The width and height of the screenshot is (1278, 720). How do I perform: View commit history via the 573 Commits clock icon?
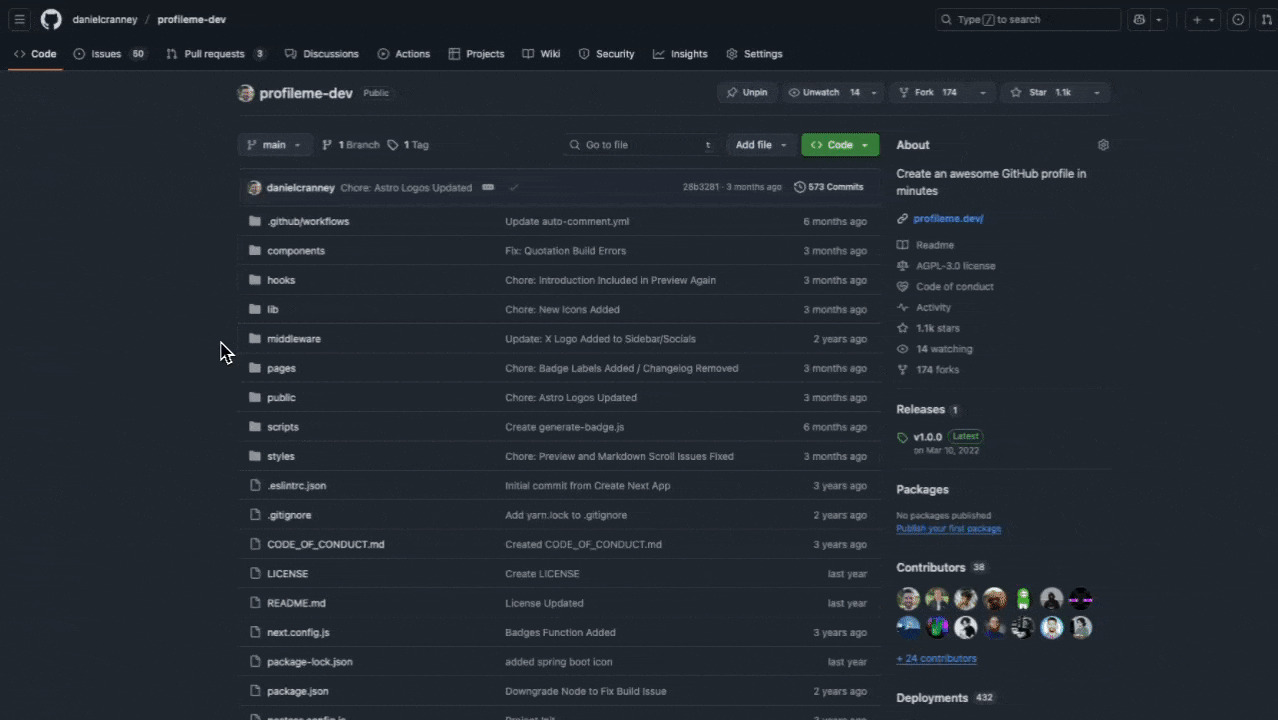tap(799, 186)
